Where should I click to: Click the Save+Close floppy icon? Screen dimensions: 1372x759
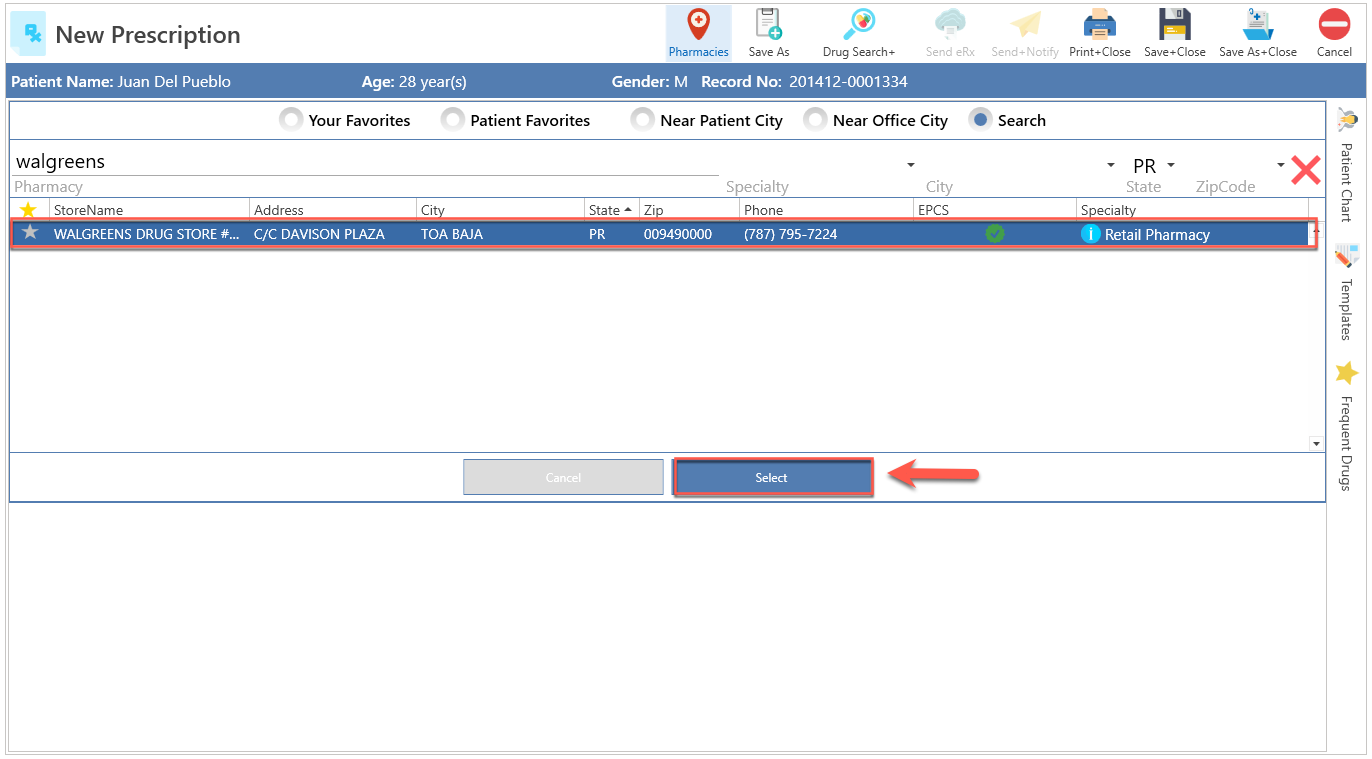[x=1175, y=25]
